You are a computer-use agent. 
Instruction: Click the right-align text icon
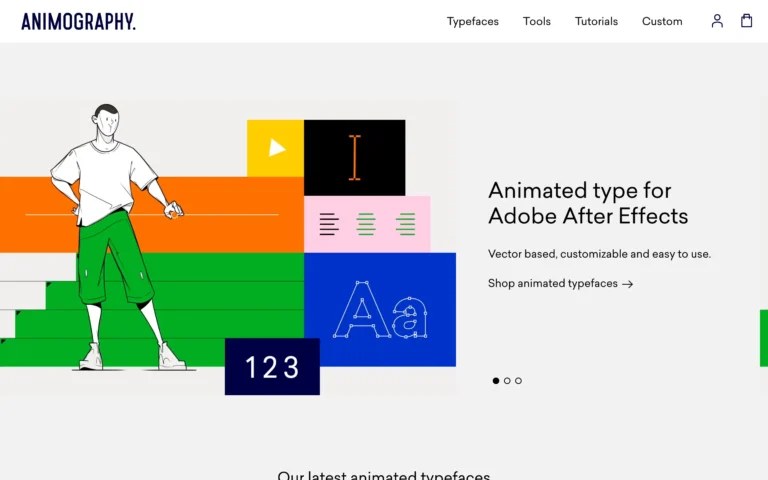click(406, 224)
